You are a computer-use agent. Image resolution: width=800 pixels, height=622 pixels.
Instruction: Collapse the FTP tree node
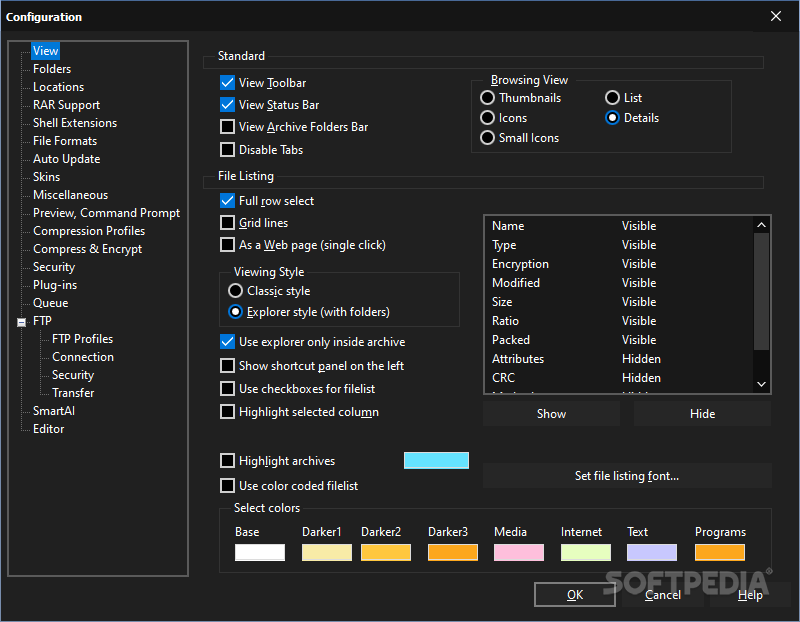(21, 322)
